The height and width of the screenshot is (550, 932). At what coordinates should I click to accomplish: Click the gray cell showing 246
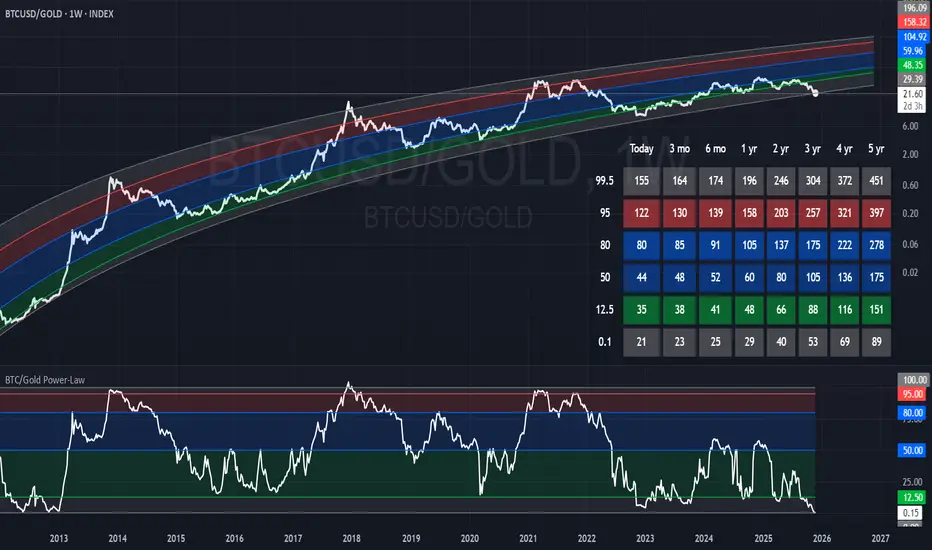pos(781,181)
